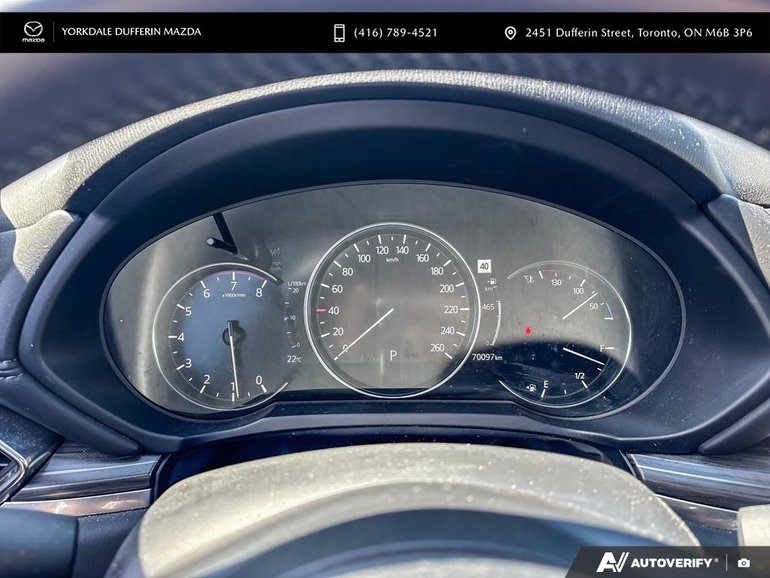The height and width of the screenshot is (578, 770).
Task: Click the location pin icon
Action: [x=510, y=33]
